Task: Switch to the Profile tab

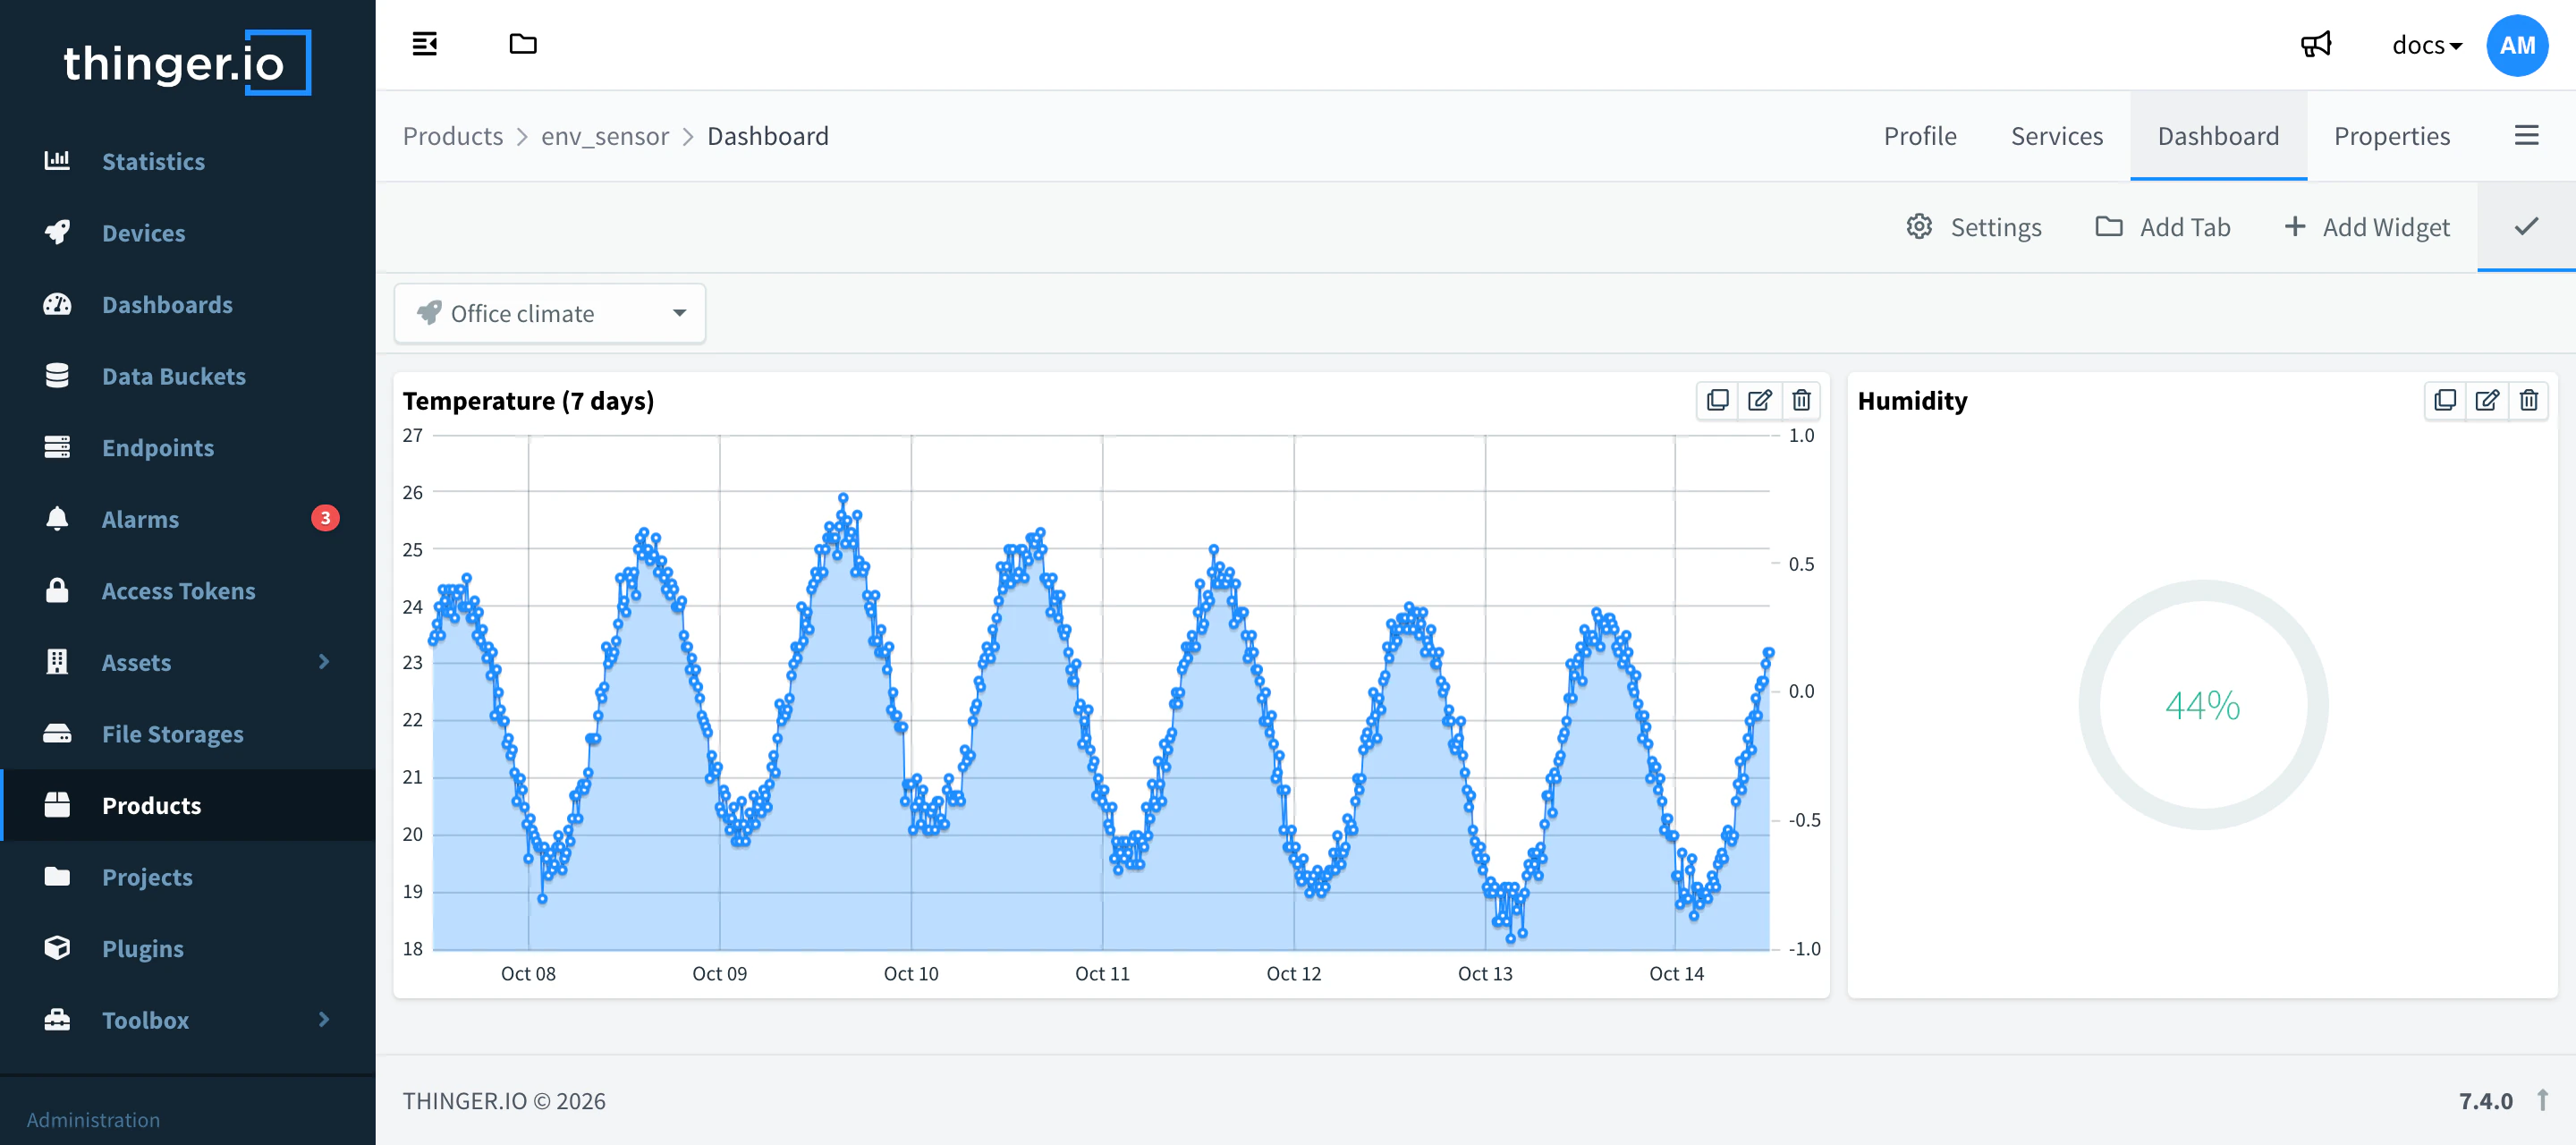Action: (1919, 136)
